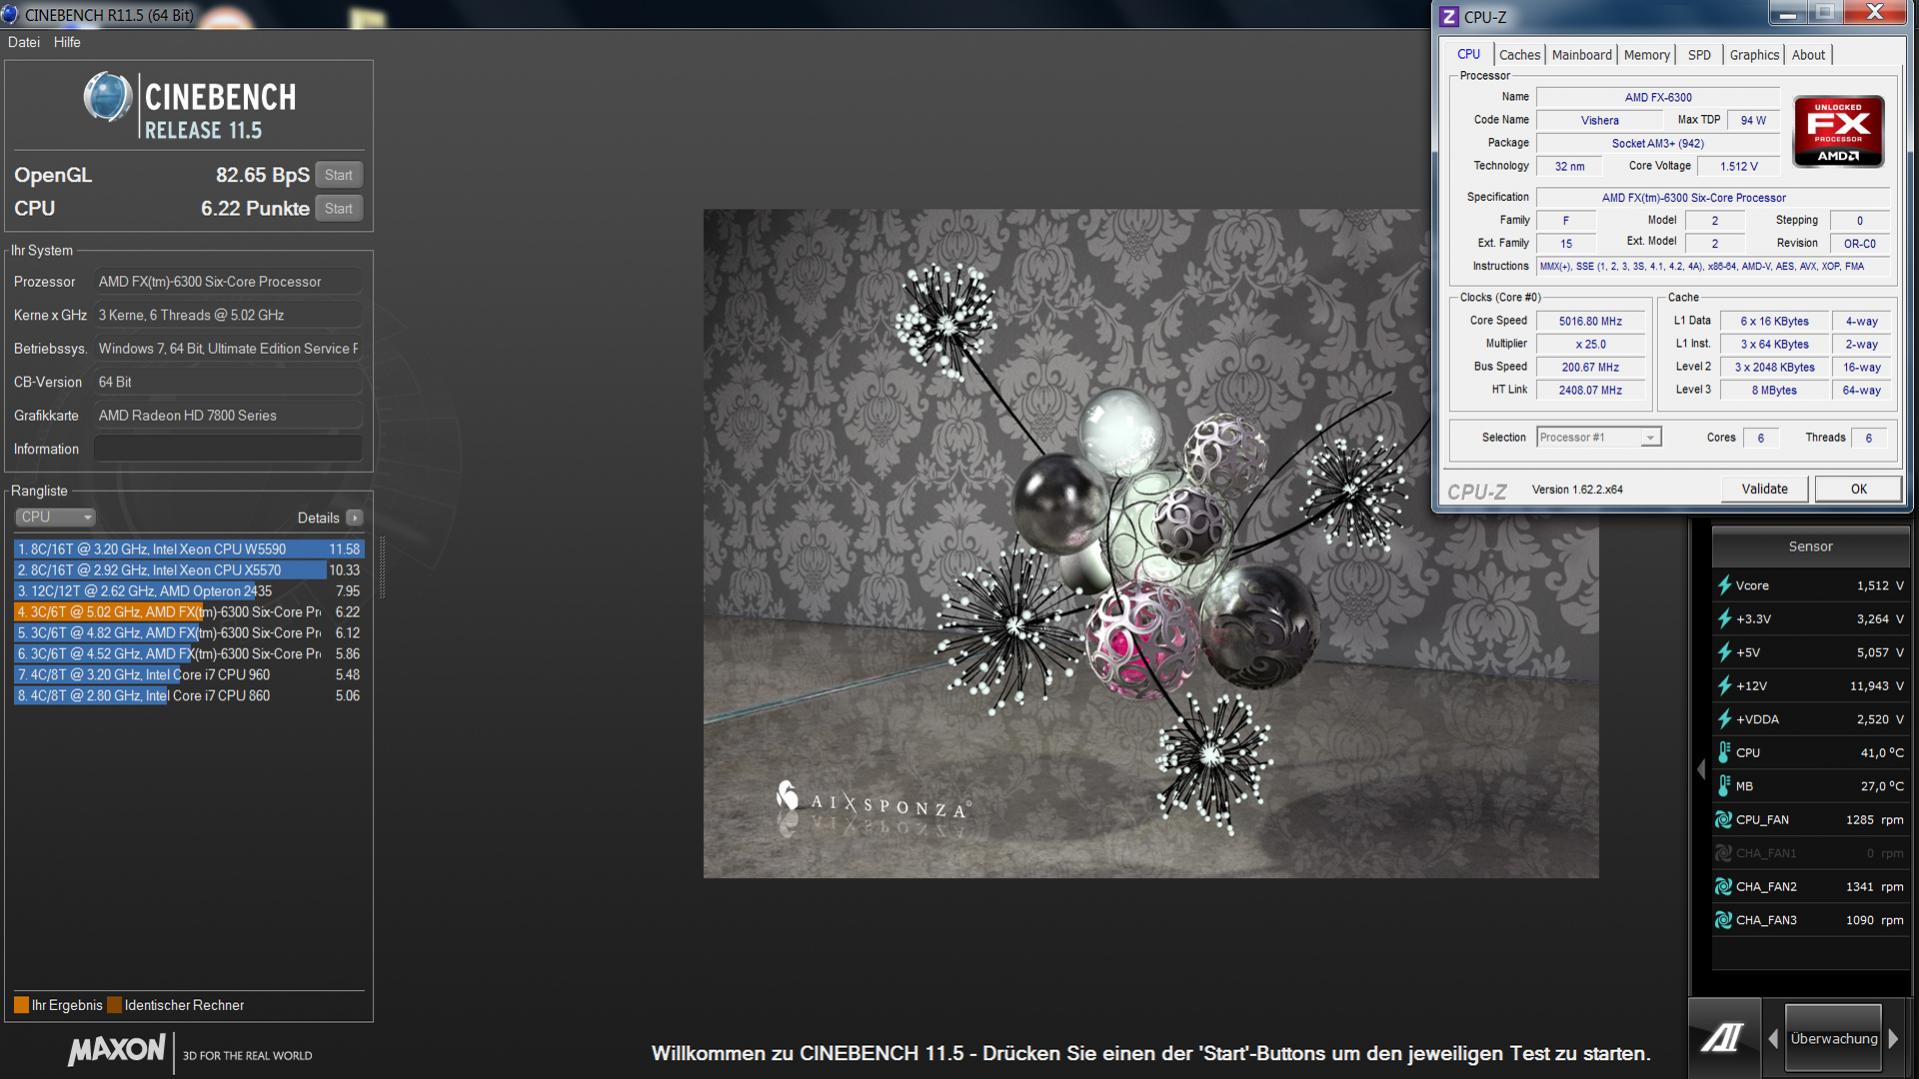Click the MB temperature thermometer icon
Image resolution: width=1919 pixels, height=1079 pixels.
coord(1724,786)
